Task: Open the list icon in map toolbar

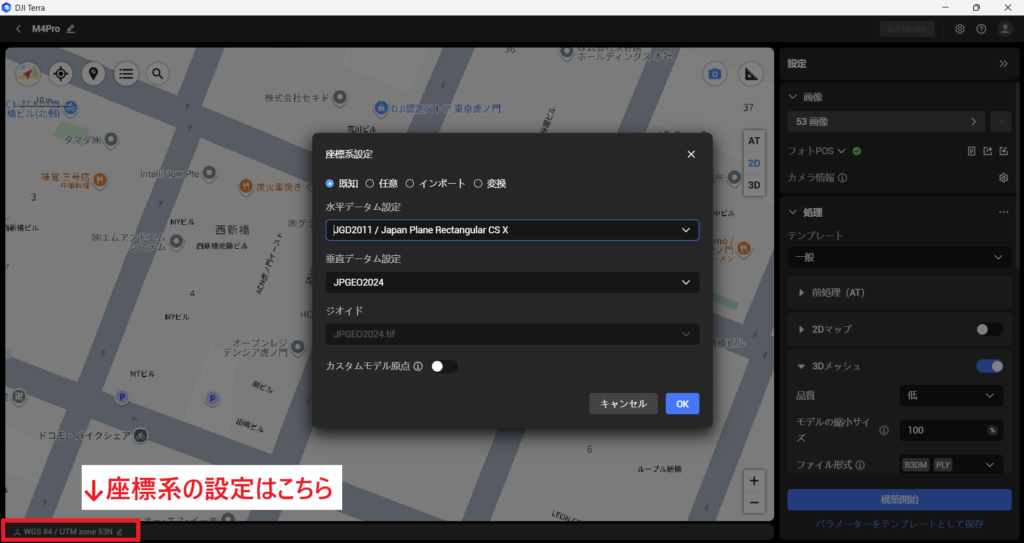Action: [x=125, y=73]
